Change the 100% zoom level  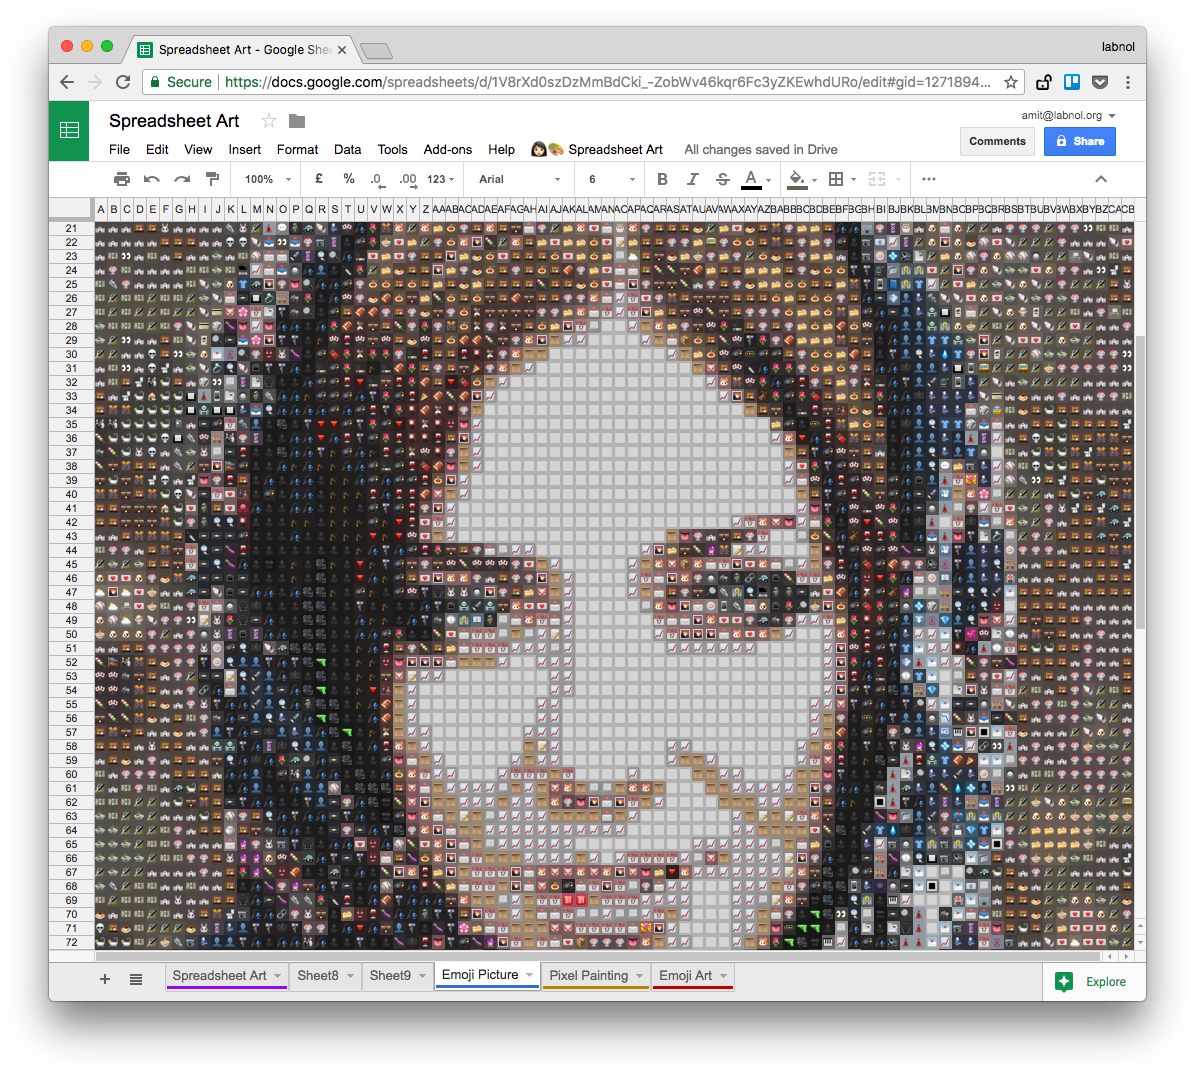coord(267,179)
